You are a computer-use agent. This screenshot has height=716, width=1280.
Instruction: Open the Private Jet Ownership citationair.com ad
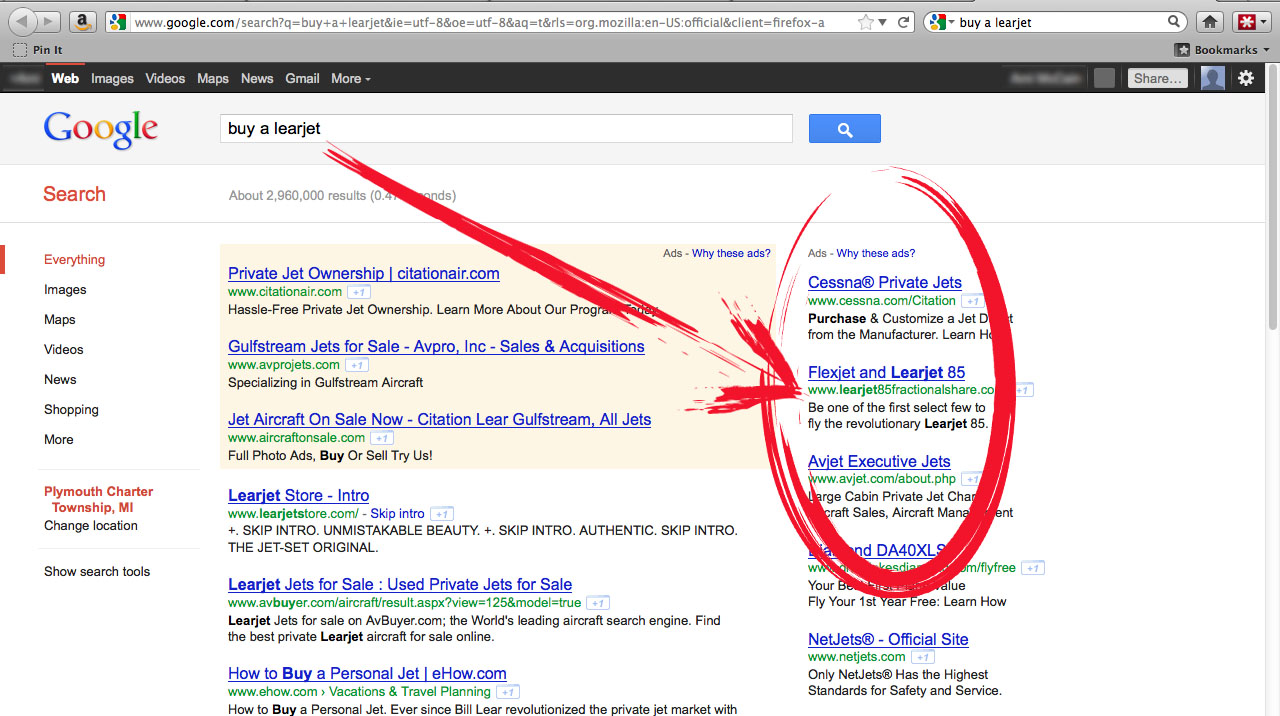click(364, 274)
